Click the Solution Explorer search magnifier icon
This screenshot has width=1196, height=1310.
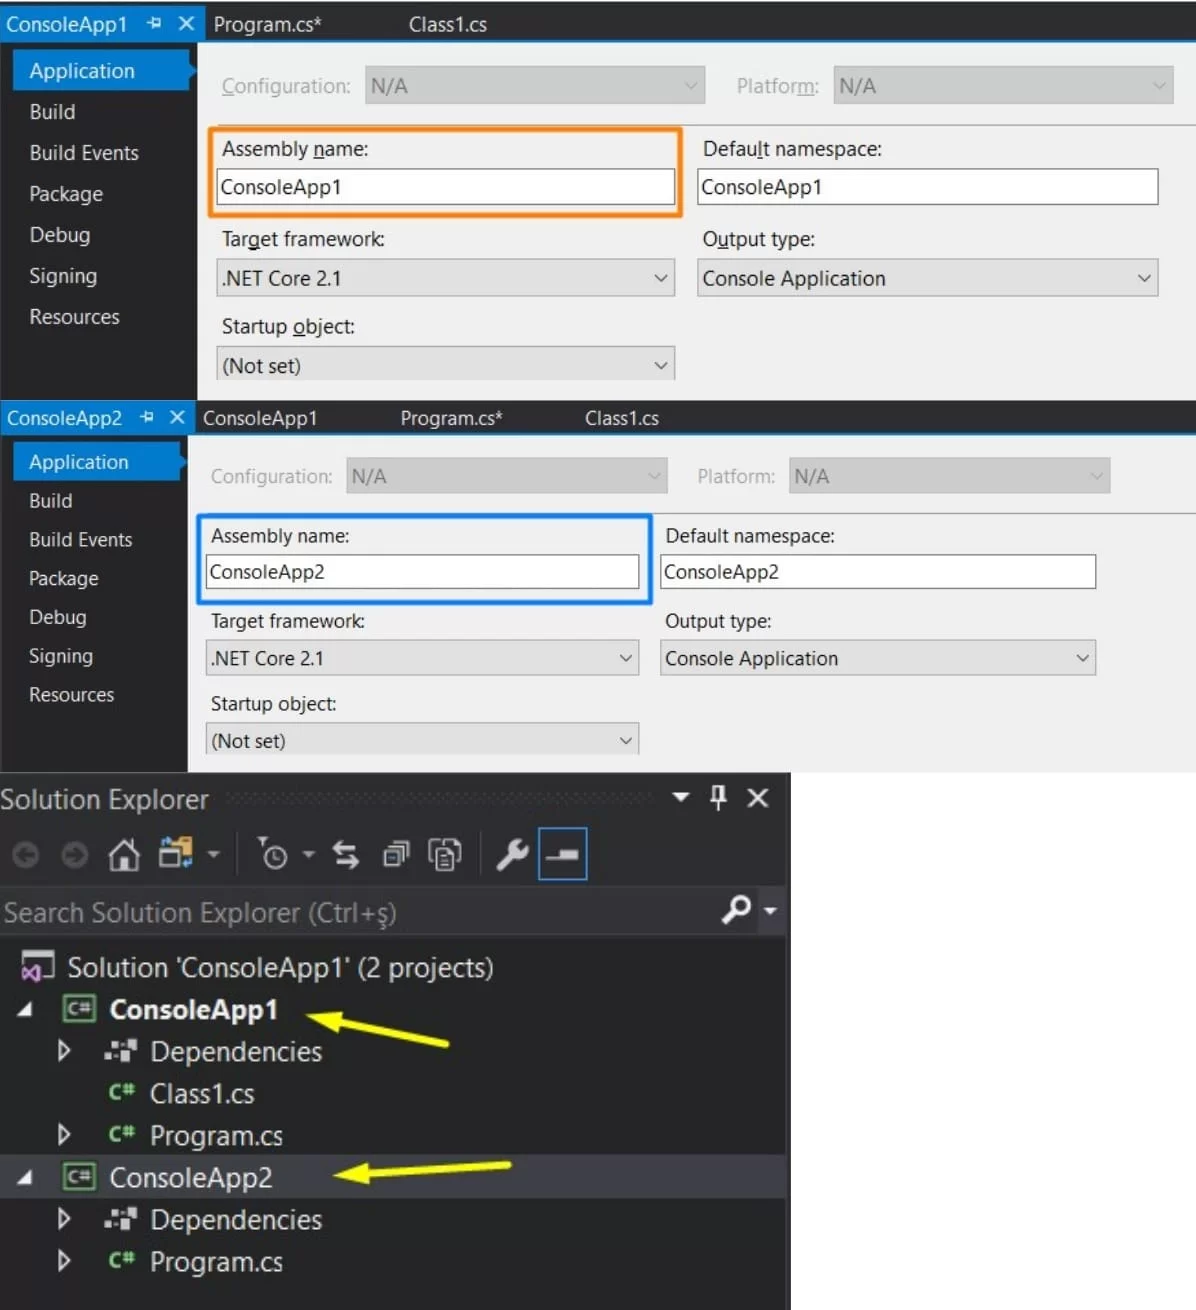pos(737,910)
